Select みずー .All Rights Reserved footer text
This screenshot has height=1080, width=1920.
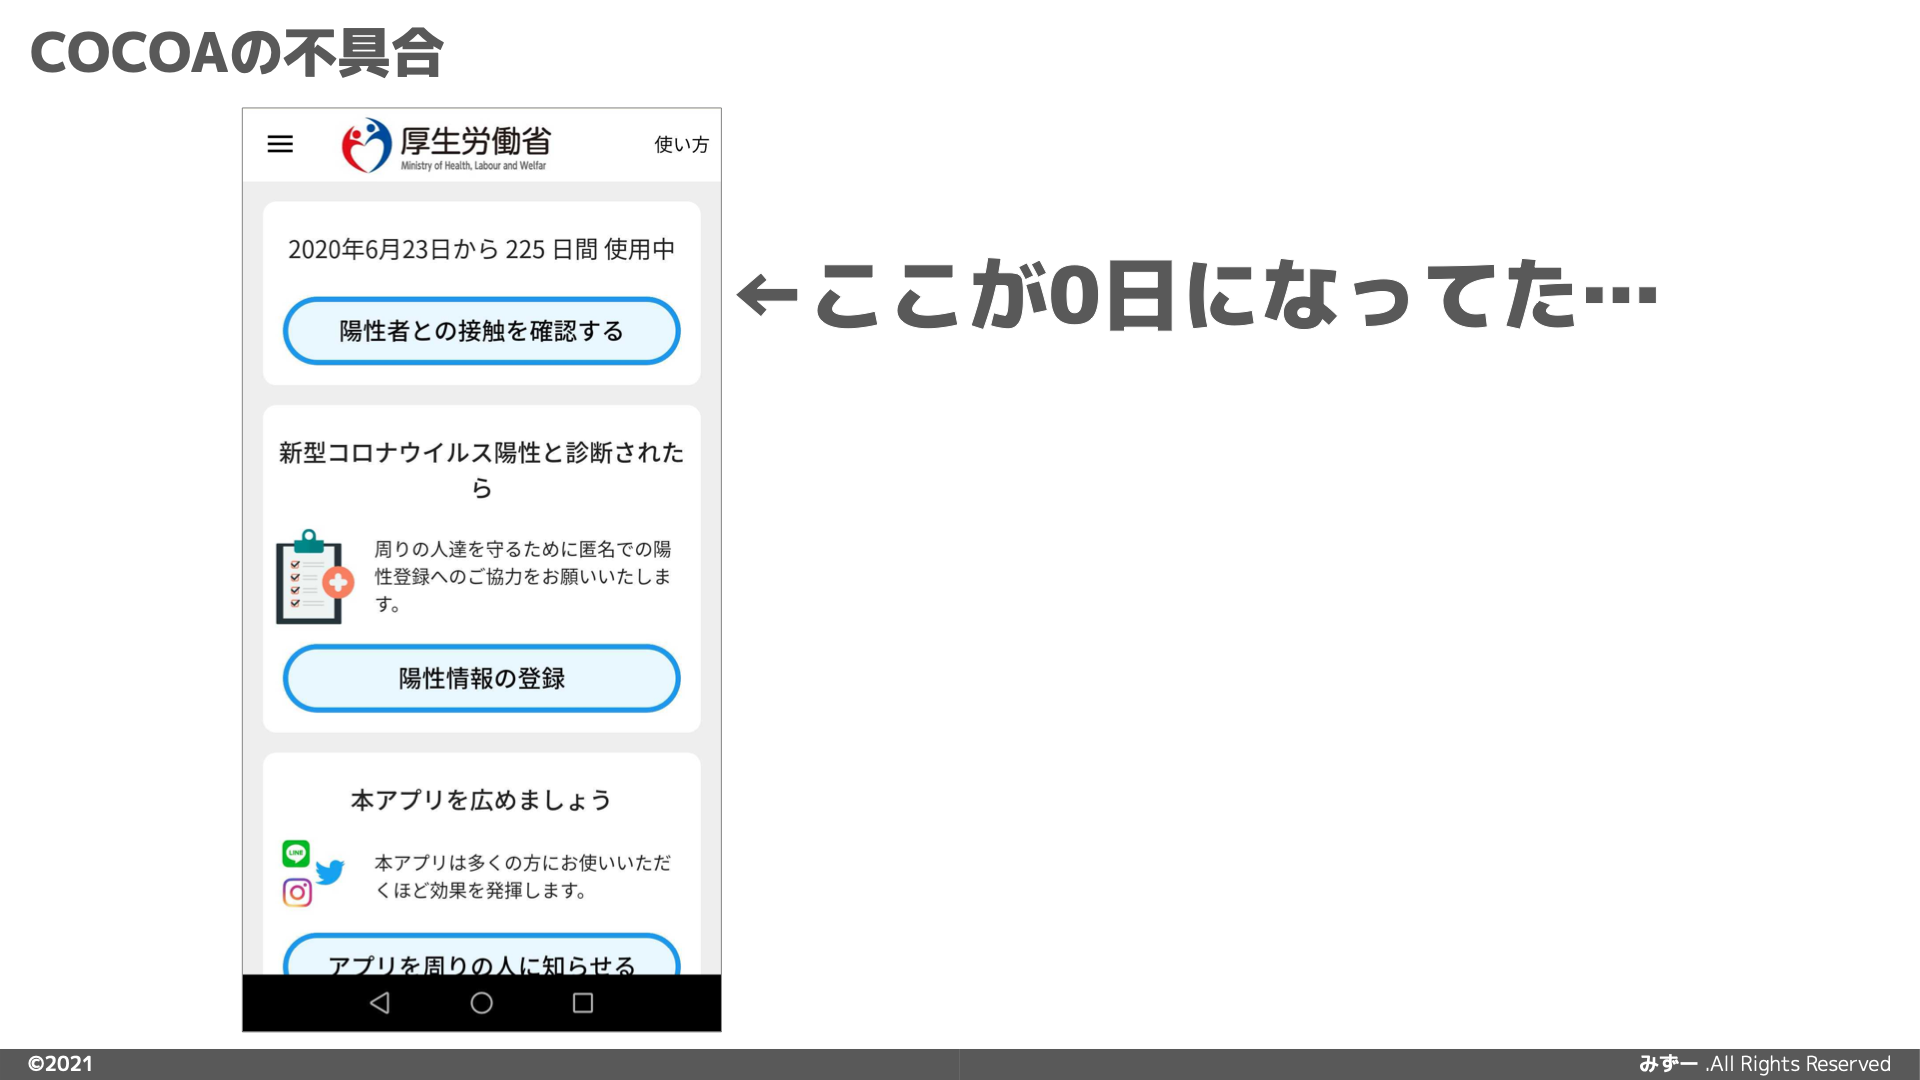click(x=1765, y=1064)
